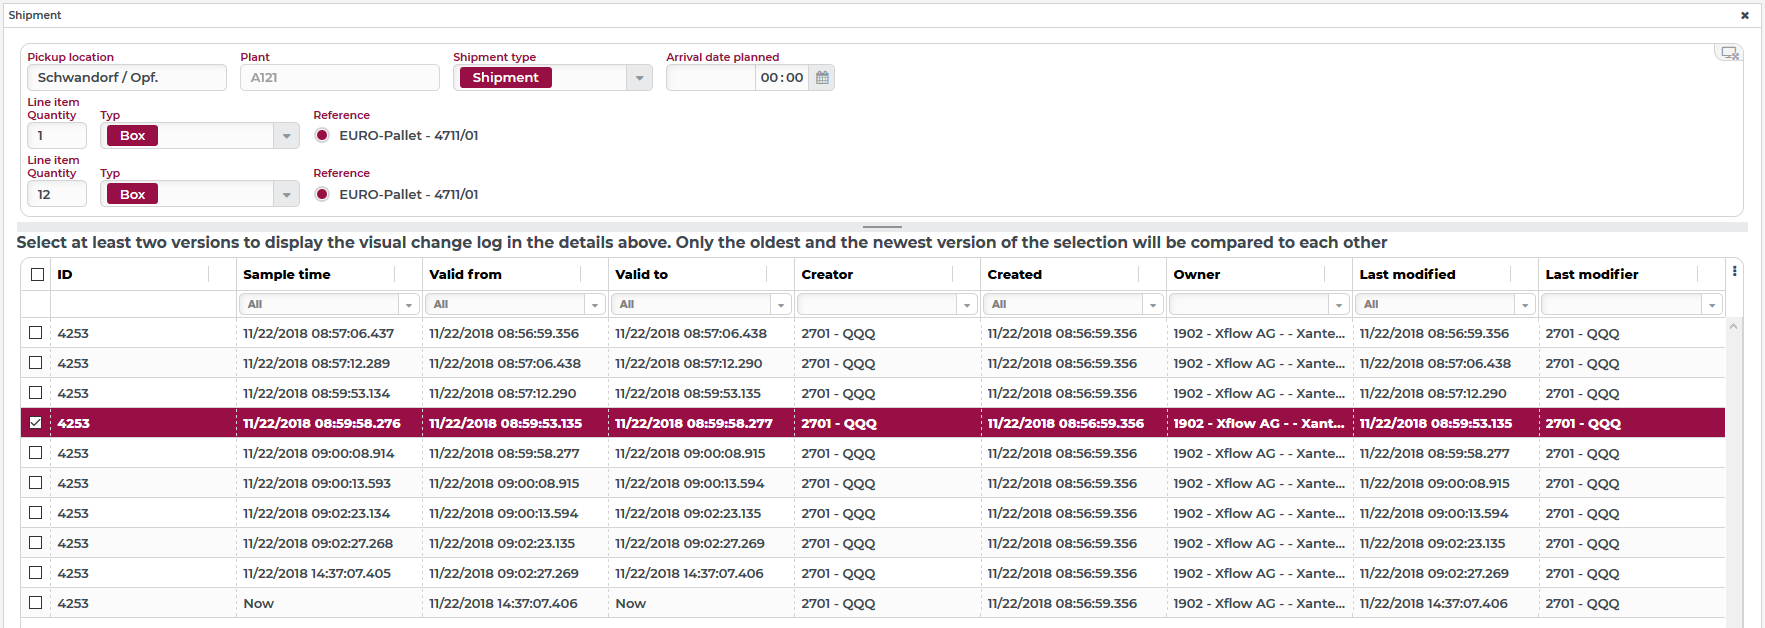Open the arrival date calendar picker
This screenshot has height=628, width=1765.
pyautogui.click(x=822, y=78)
